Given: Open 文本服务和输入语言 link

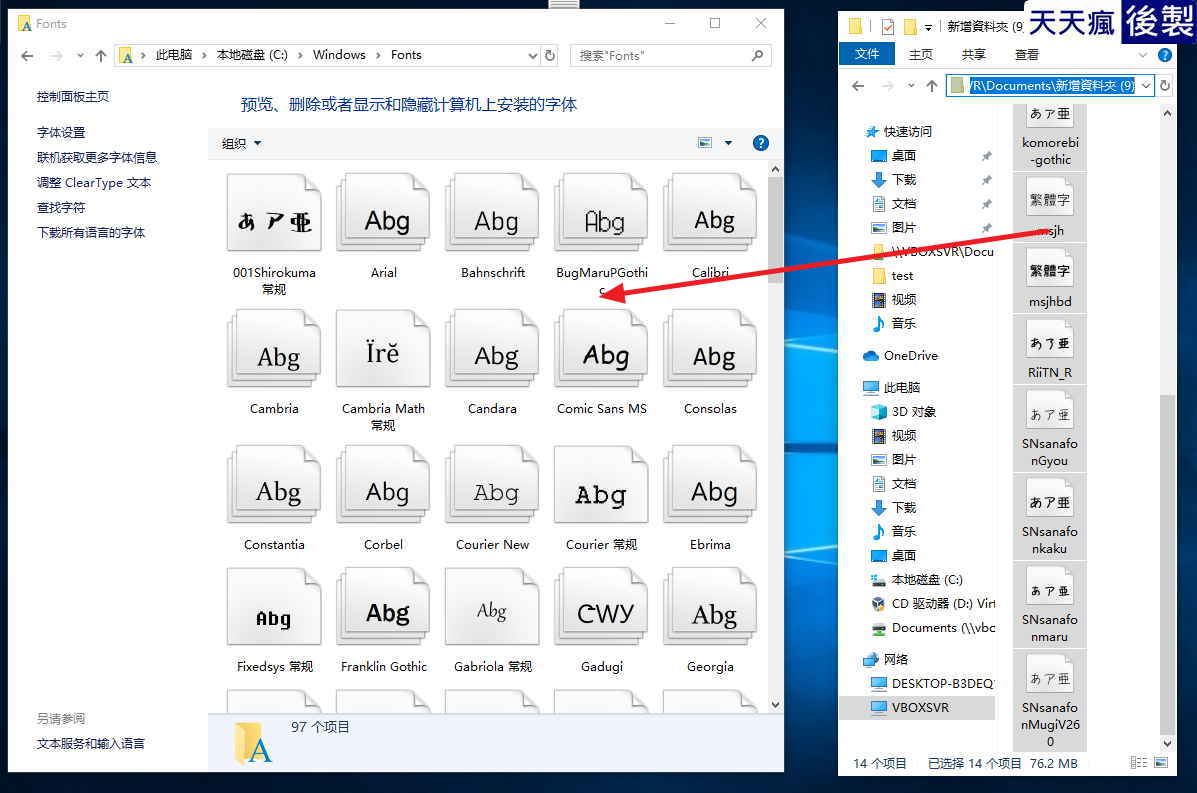Looking at the screenshot, I should [x=90, y=743].
